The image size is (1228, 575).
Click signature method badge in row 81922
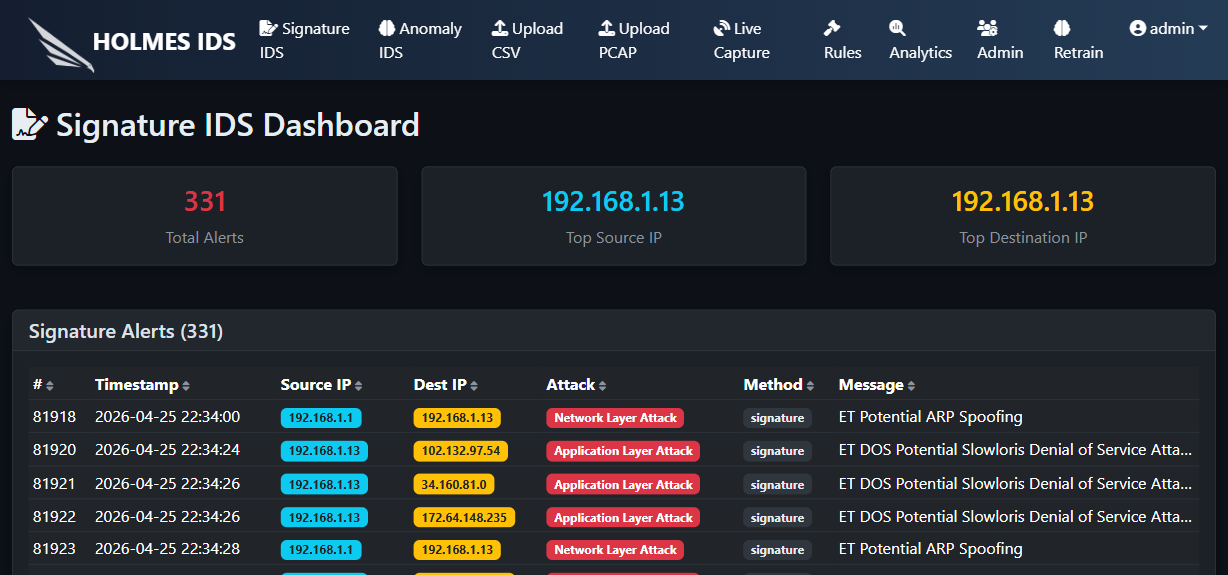777,518
